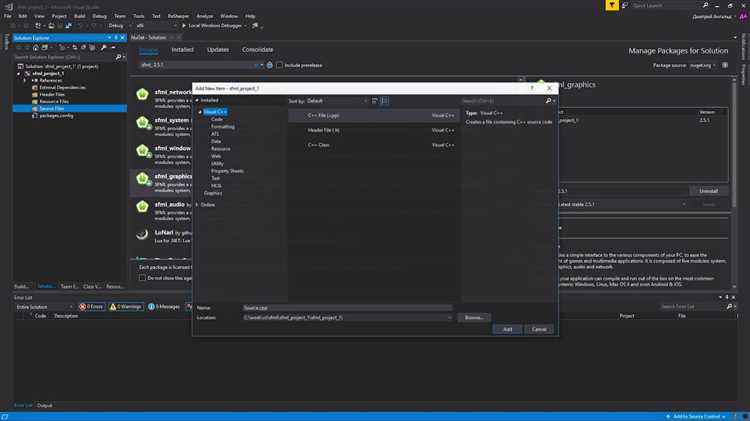Click NuGet search refresh icon
750x421 pixels.
pos(270,65)
